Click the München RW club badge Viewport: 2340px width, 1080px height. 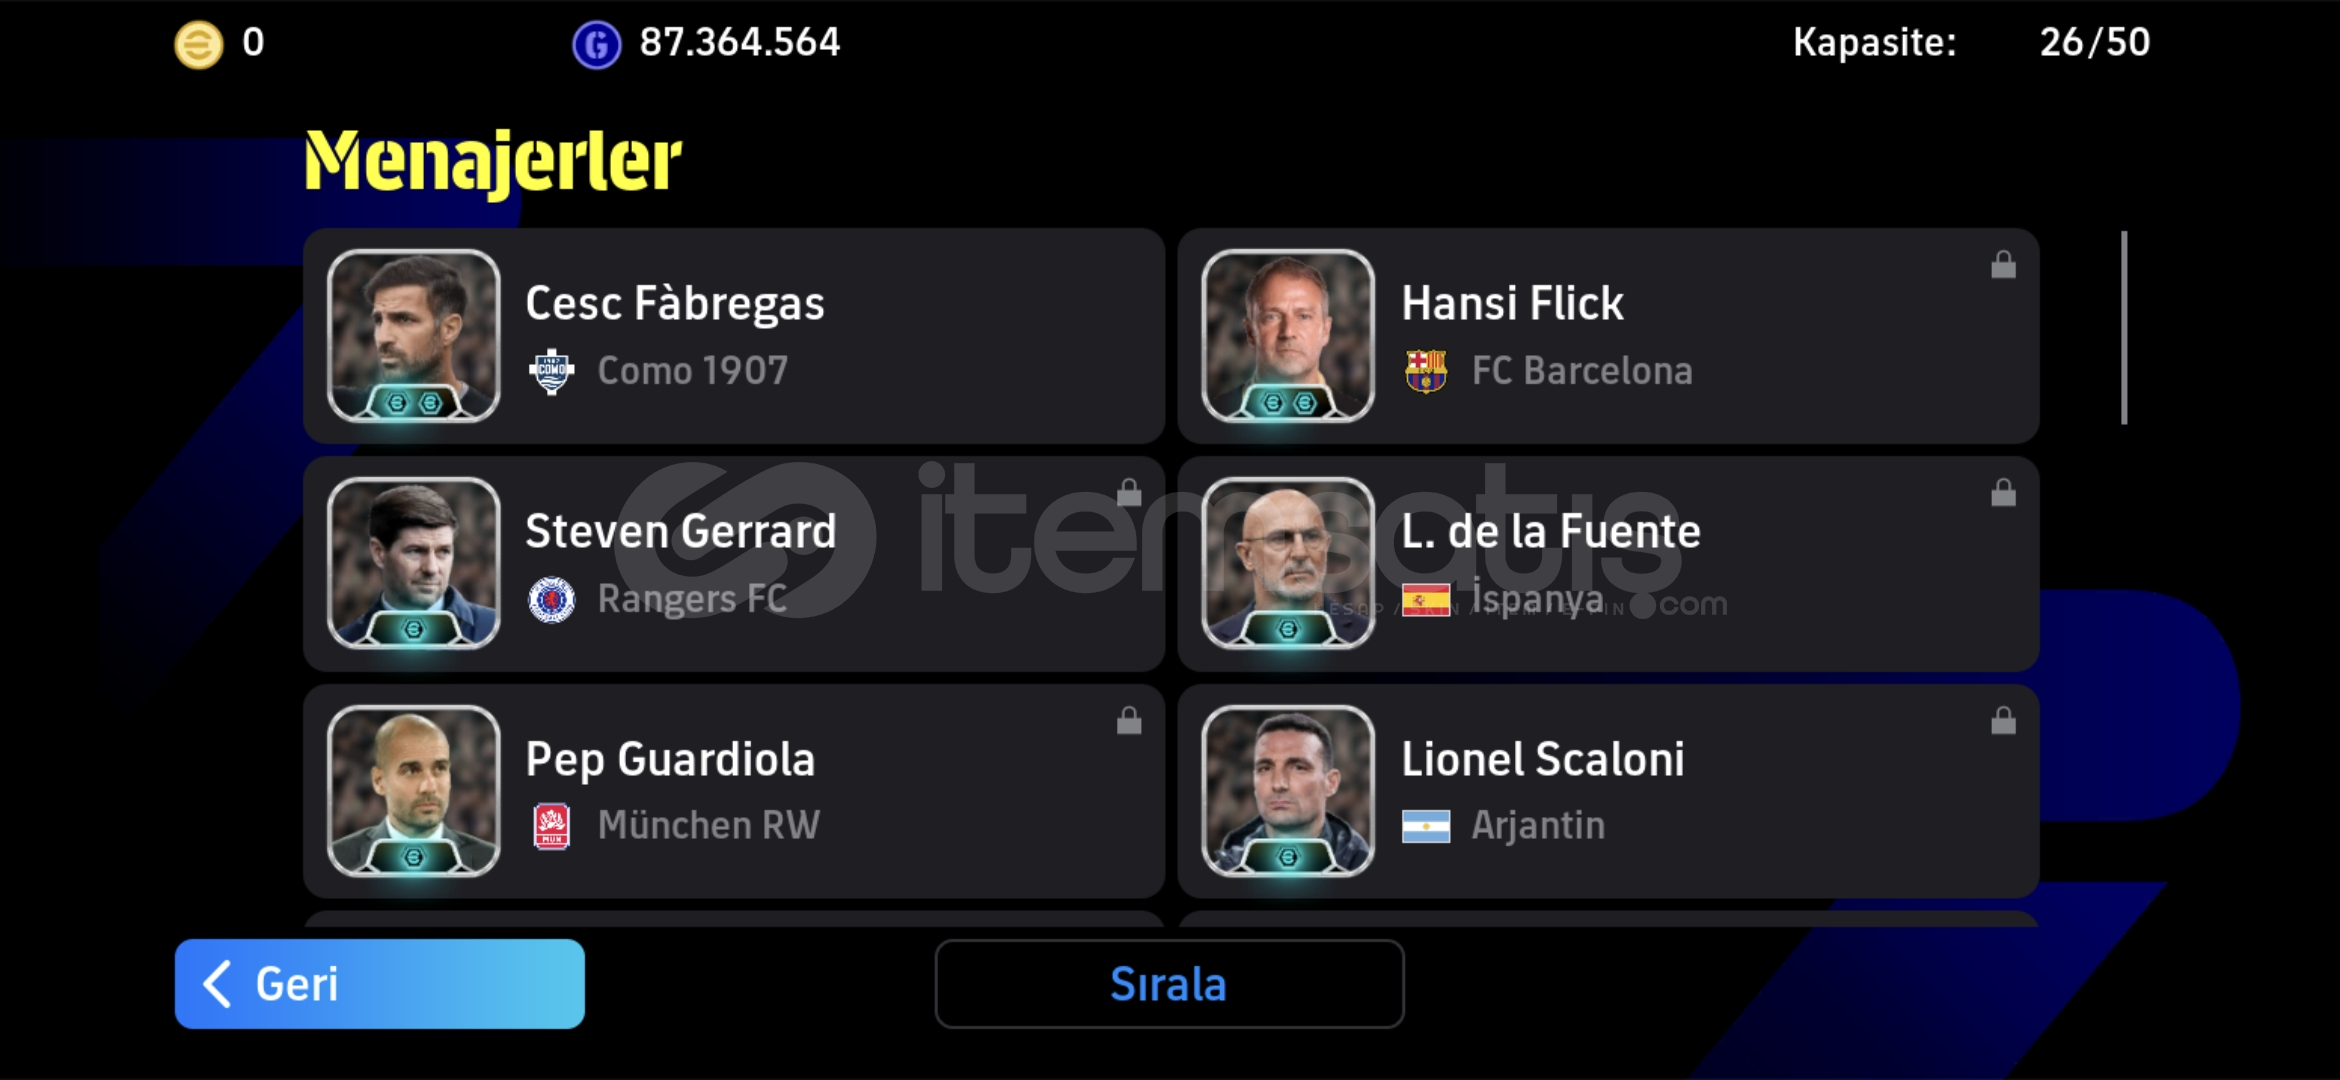pos(551,827)
